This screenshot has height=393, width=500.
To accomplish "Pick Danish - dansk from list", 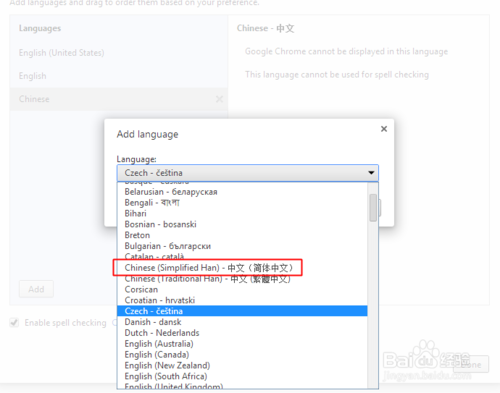I will point(242,322).
